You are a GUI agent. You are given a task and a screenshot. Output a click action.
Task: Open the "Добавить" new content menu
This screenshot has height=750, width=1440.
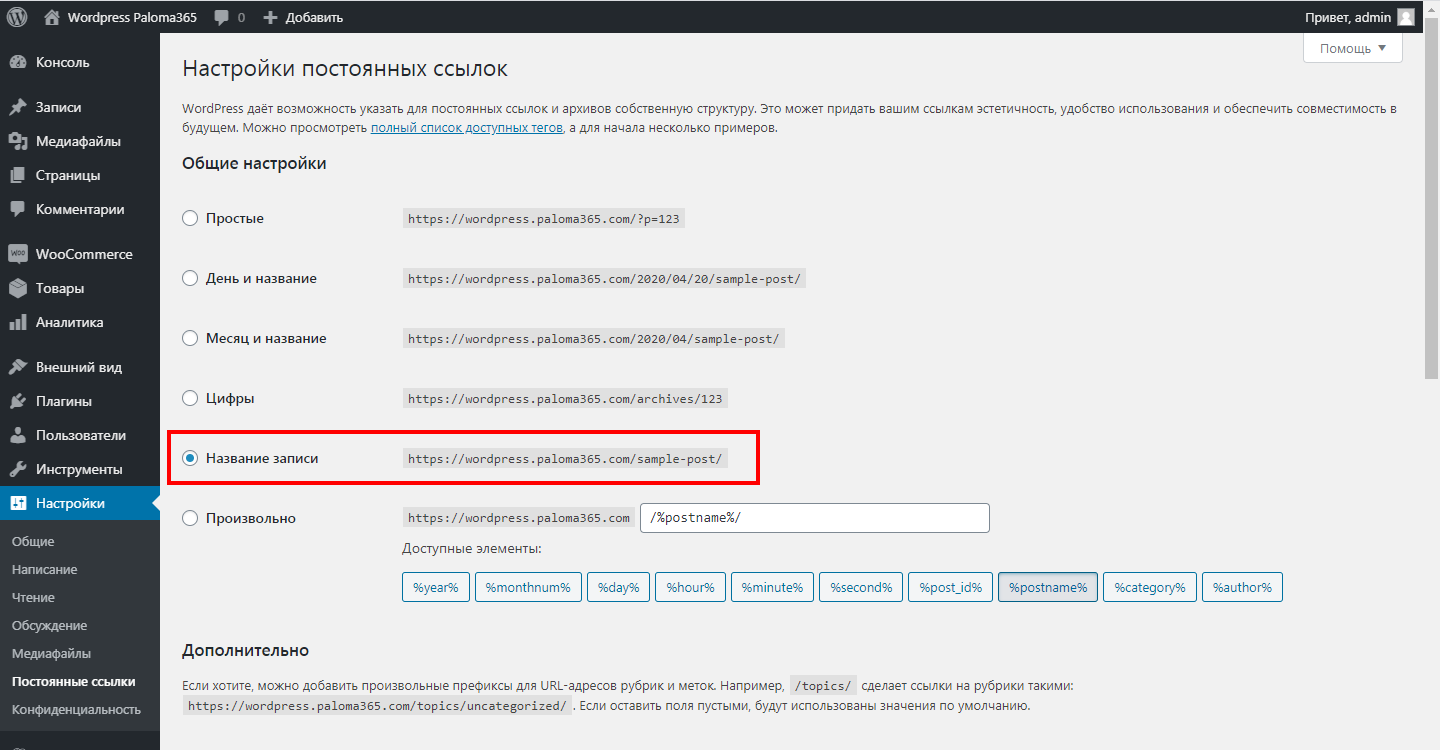[303, 17]
